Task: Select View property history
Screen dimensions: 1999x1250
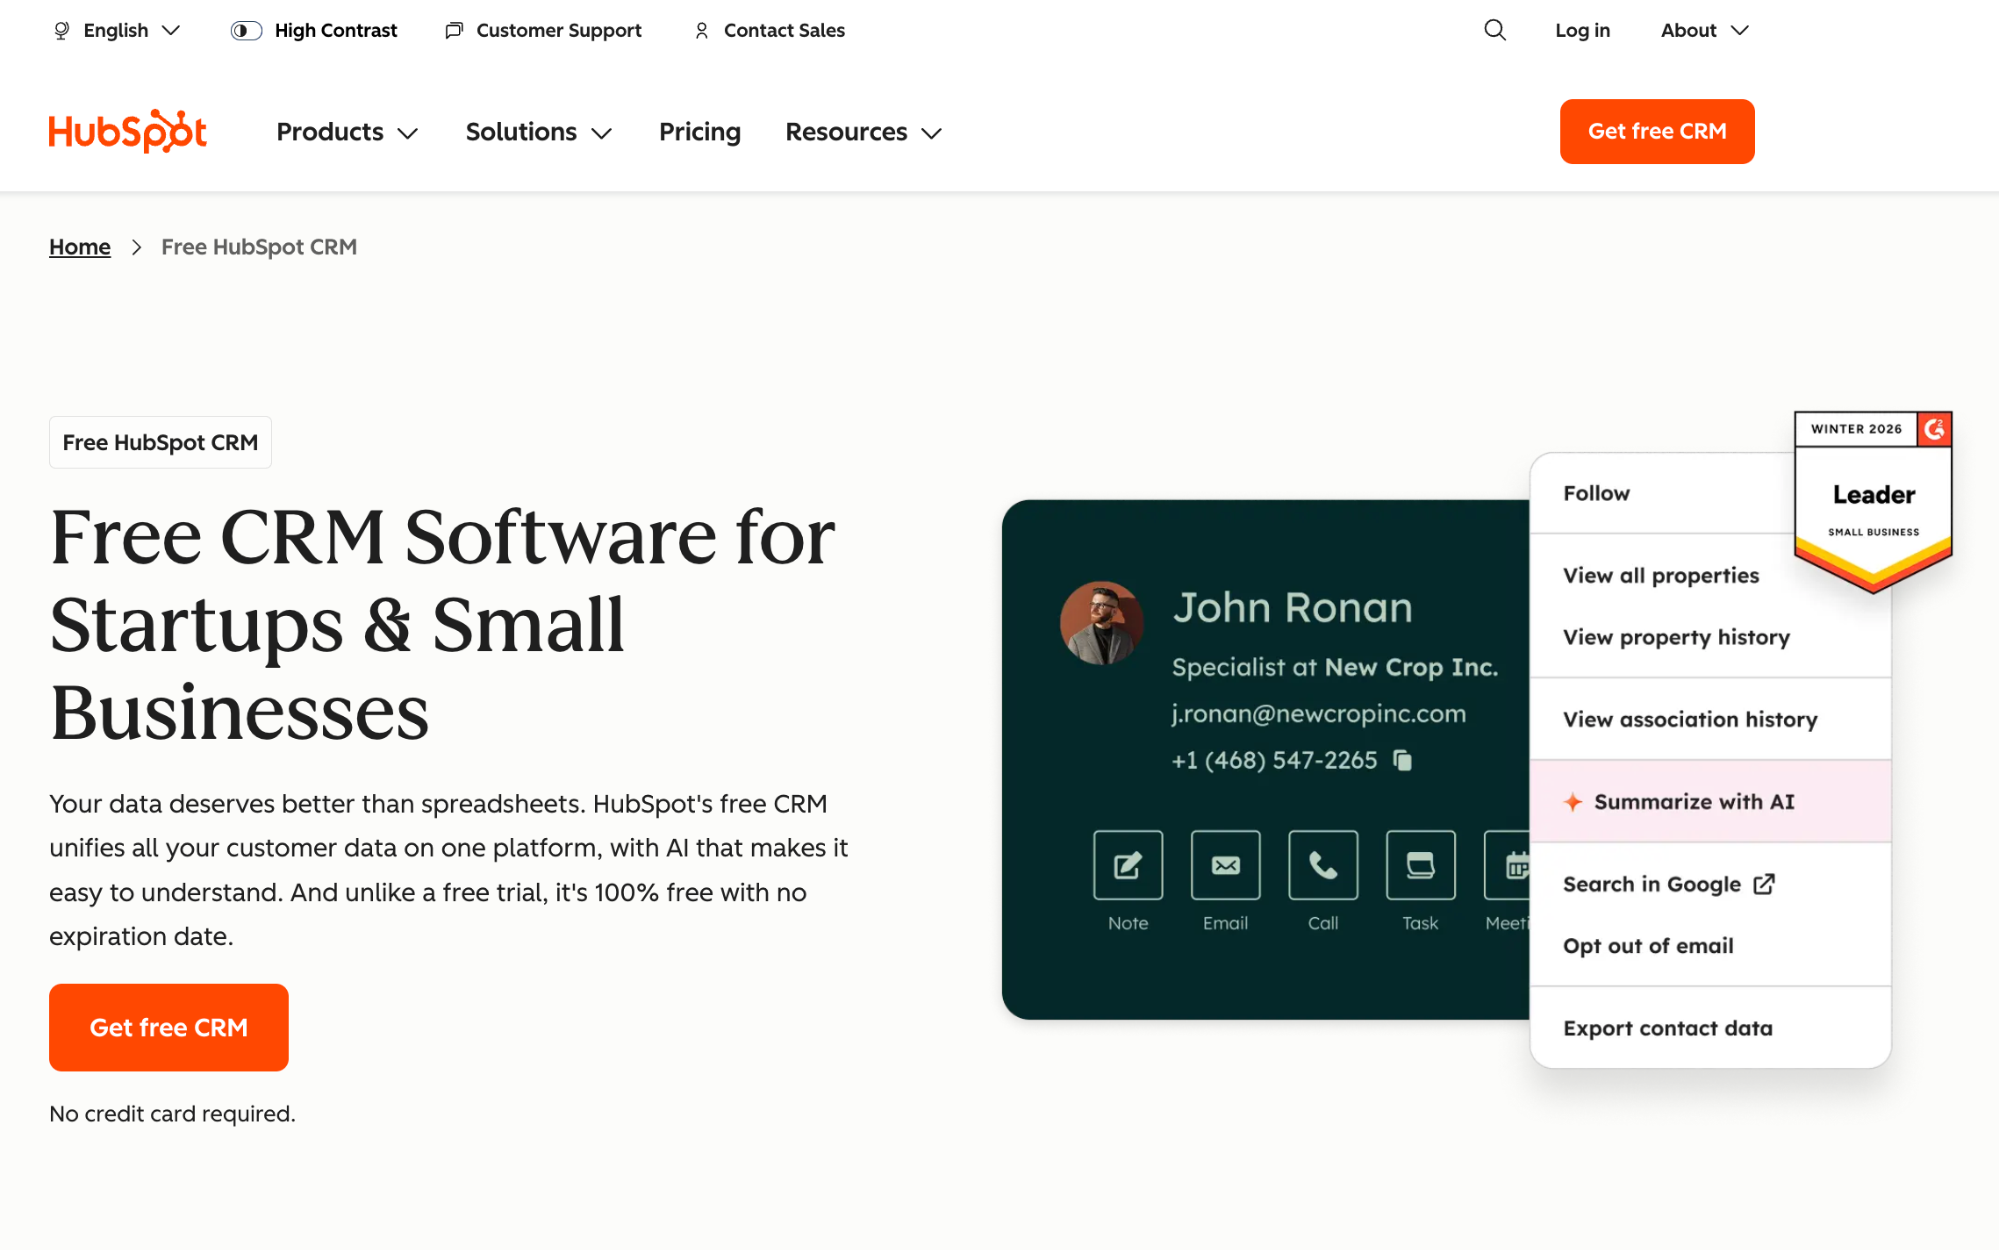Action: click(x=1676, y=637)
